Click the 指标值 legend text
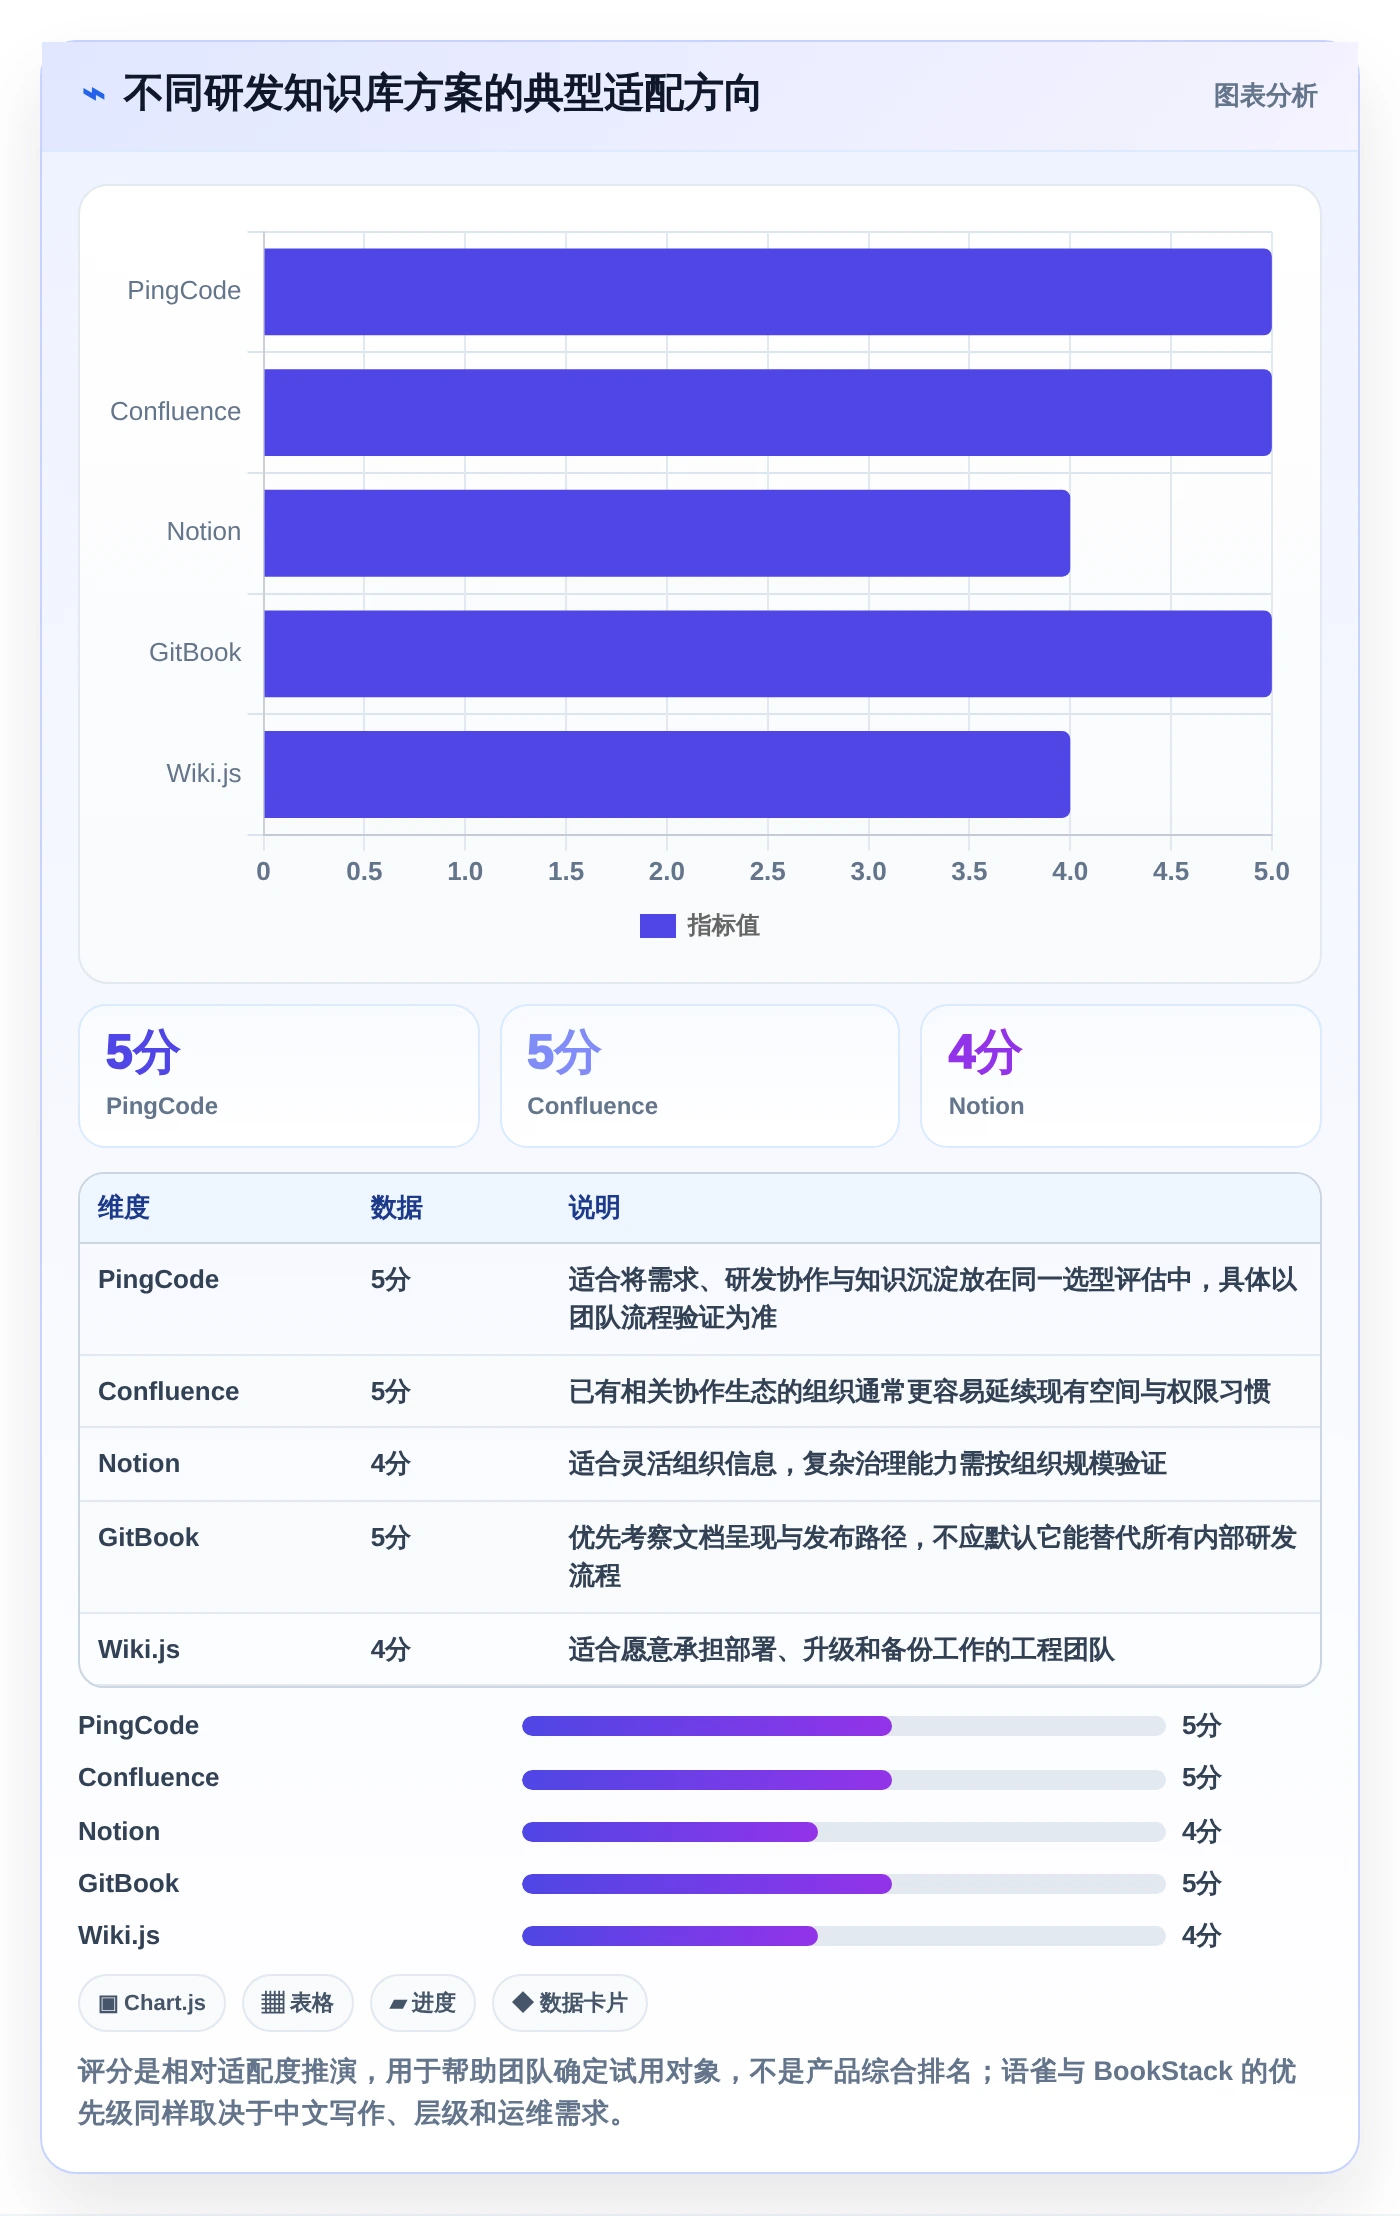The width and height of the screenshot is (1400, 2216). 723,925
